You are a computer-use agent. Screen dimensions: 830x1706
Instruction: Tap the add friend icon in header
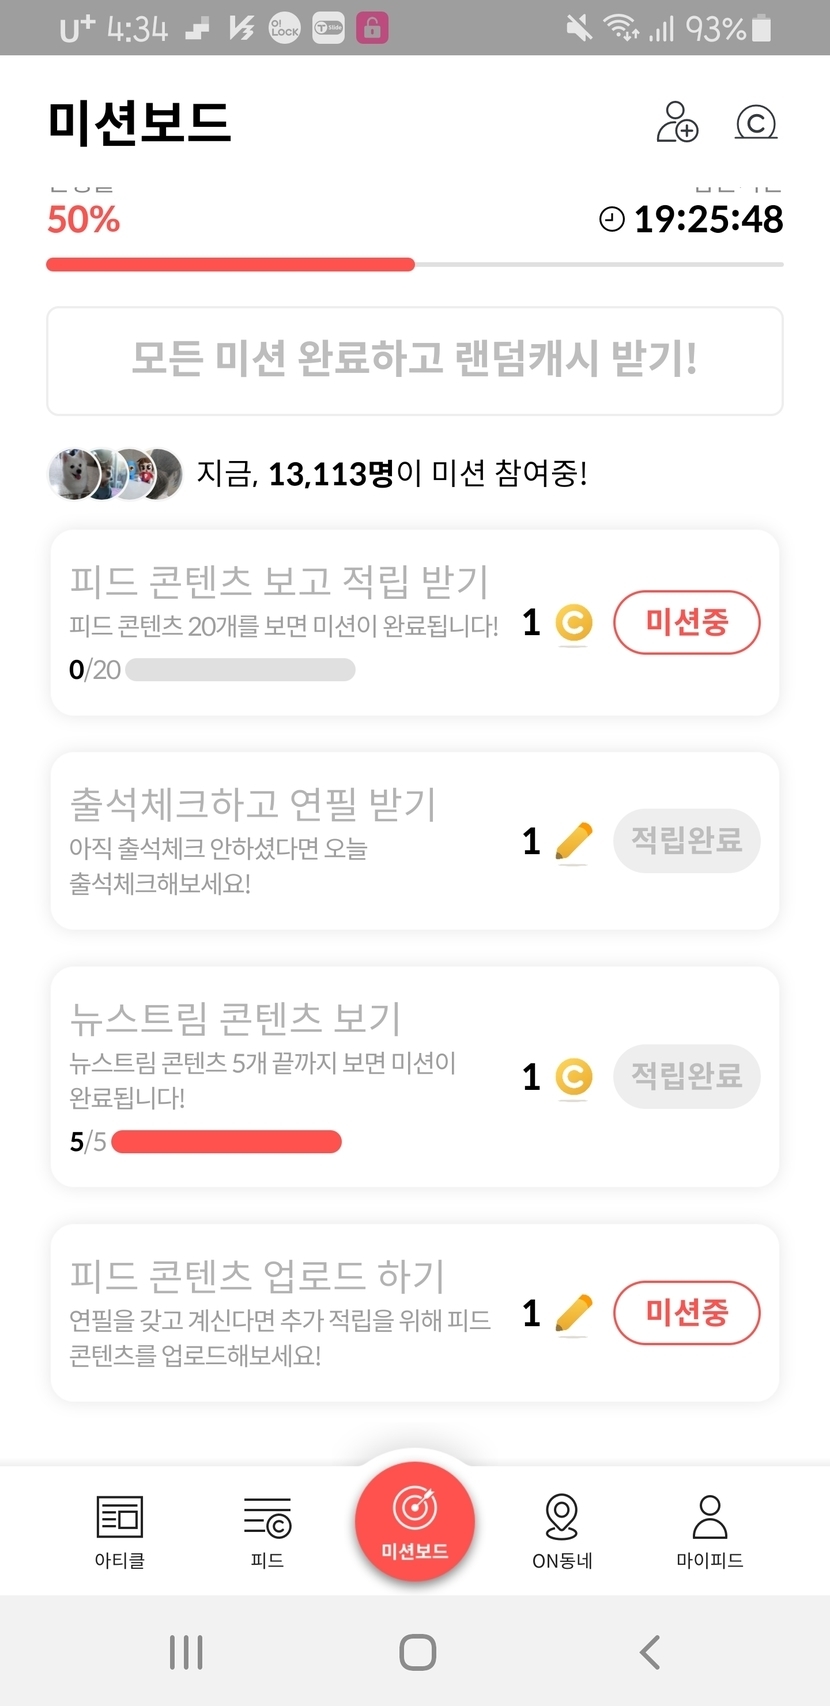(x=677, y=122)
